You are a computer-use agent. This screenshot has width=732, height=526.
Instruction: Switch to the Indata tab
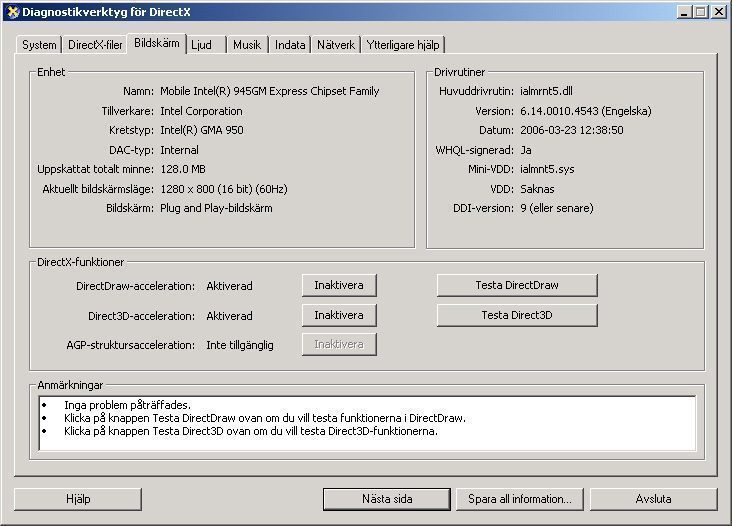(289, 45)
